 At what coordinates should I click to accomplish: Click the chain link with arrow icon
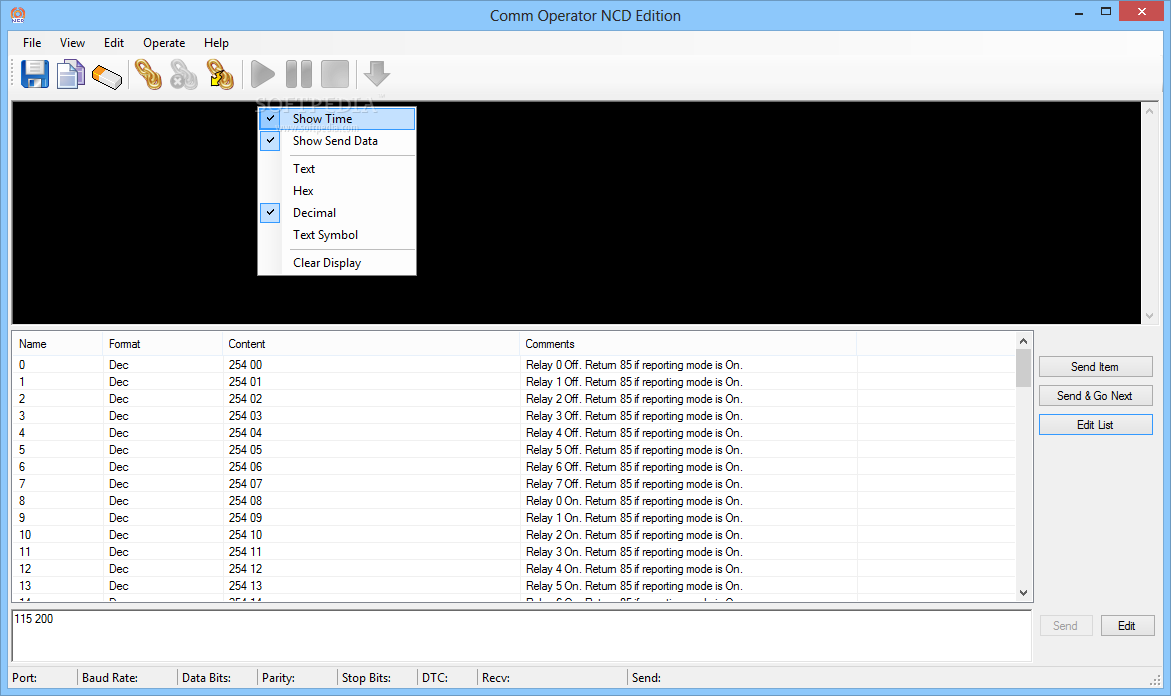click(x=220, y=75)
